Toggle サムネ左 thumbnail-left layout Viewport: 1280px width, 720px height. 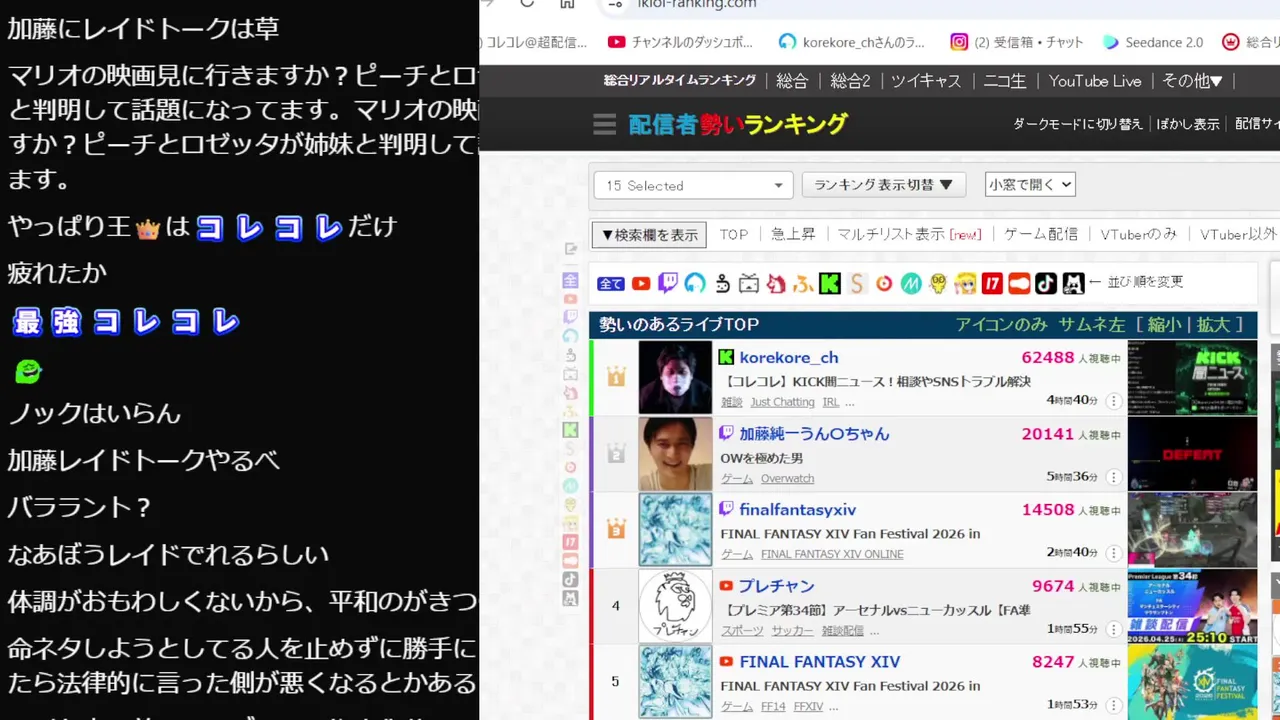(1092, 324)
